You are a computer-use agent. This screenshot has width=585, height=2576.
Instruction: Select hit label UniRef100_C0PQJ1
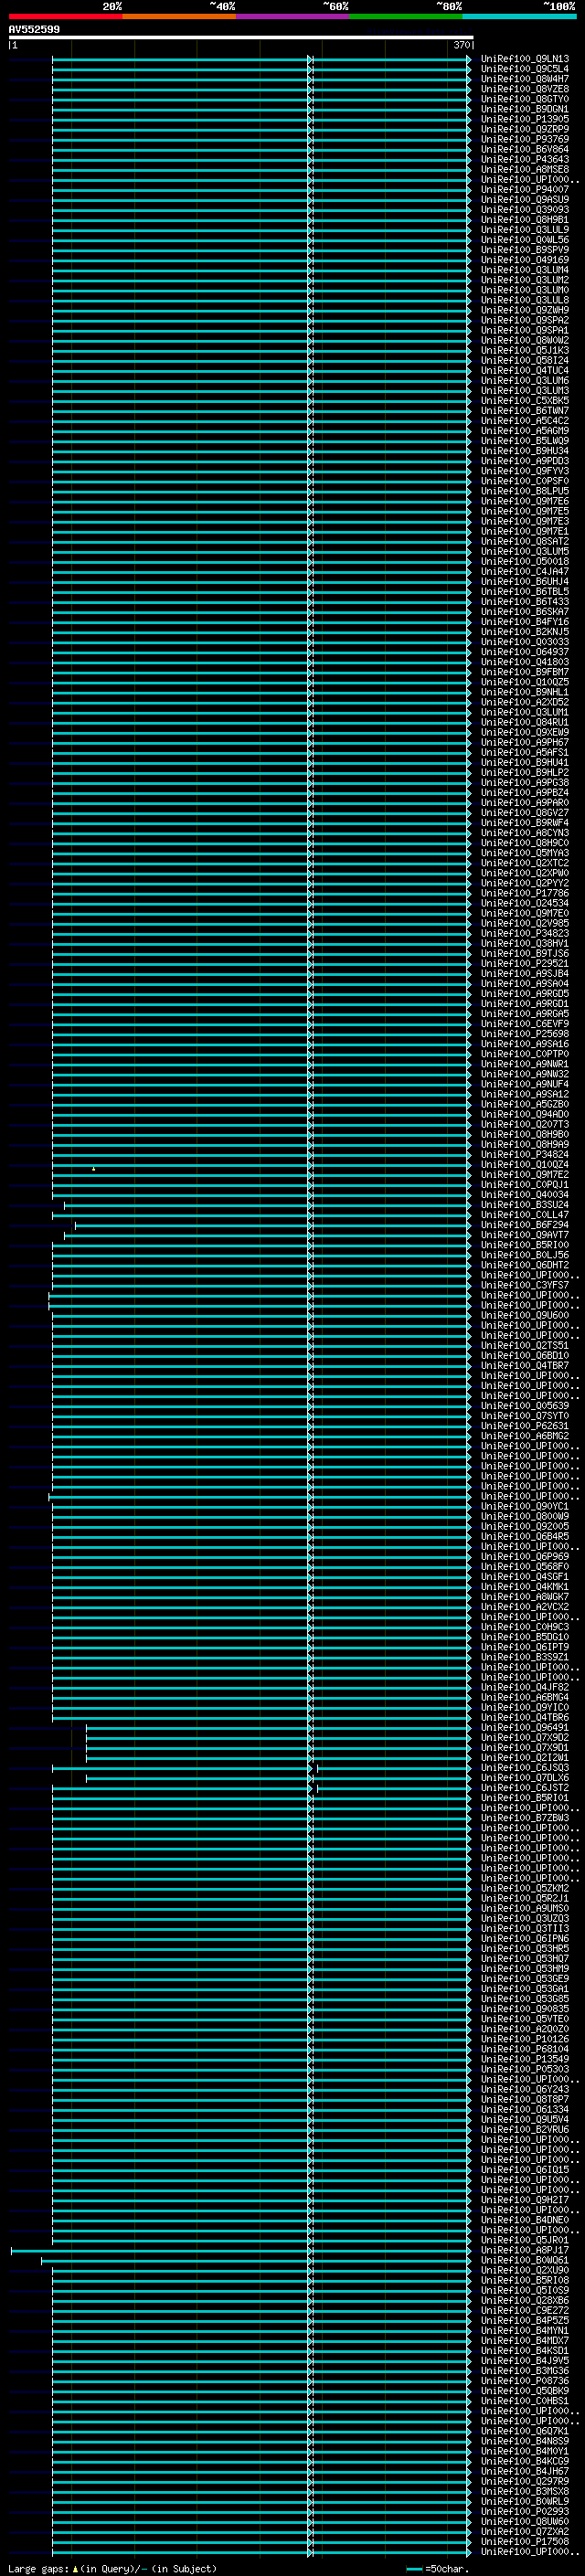[x=525, y=1184]
